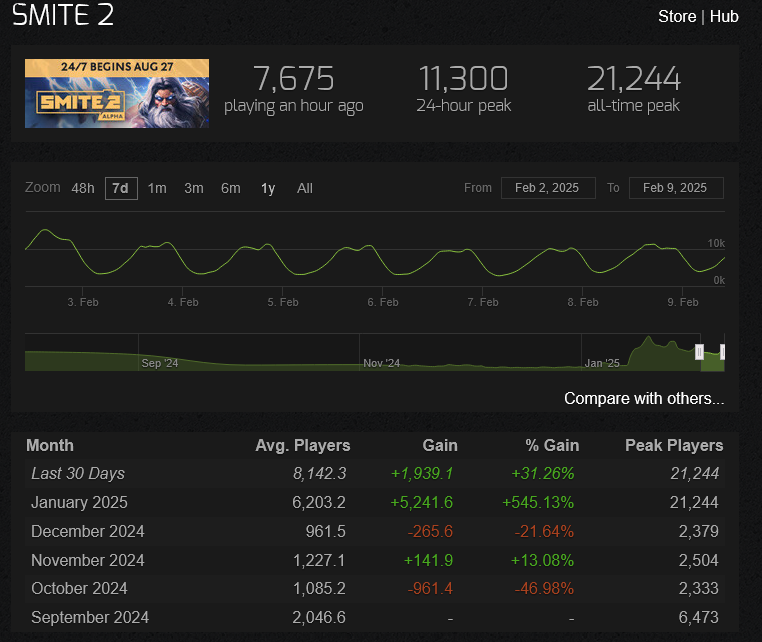Click the 5. Feb axis label
This screenshot has width=762, height=642.
[x=283, y=302]
